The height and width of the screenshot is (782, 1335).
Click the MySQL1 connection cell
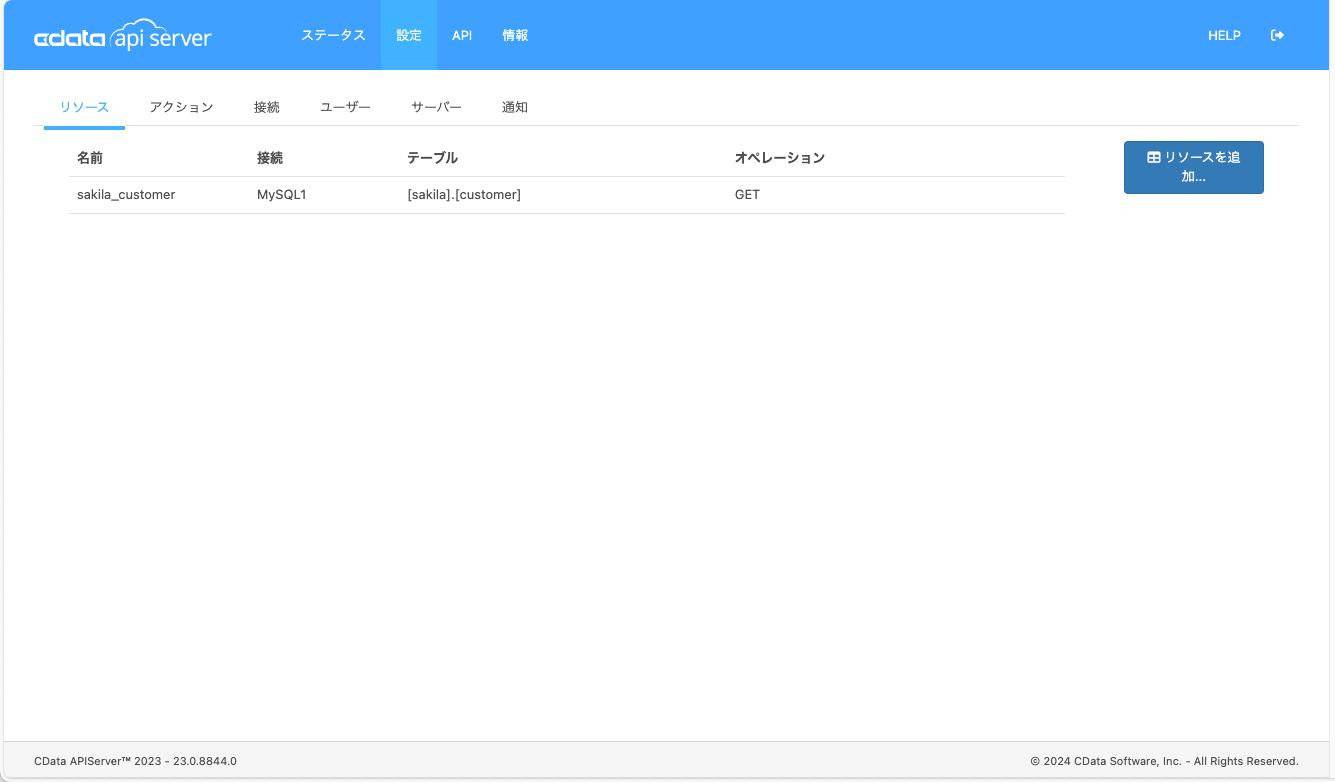(x=281, y=195)
